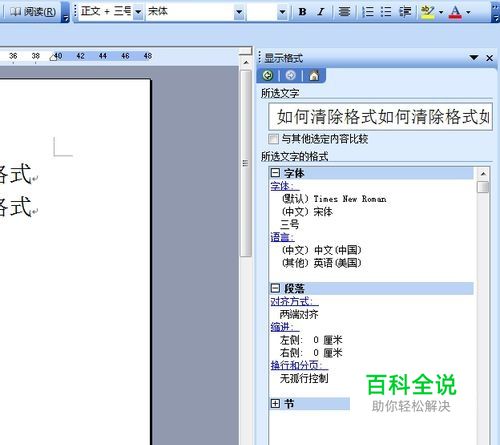Apply centered alignment from toolbar

344,12
